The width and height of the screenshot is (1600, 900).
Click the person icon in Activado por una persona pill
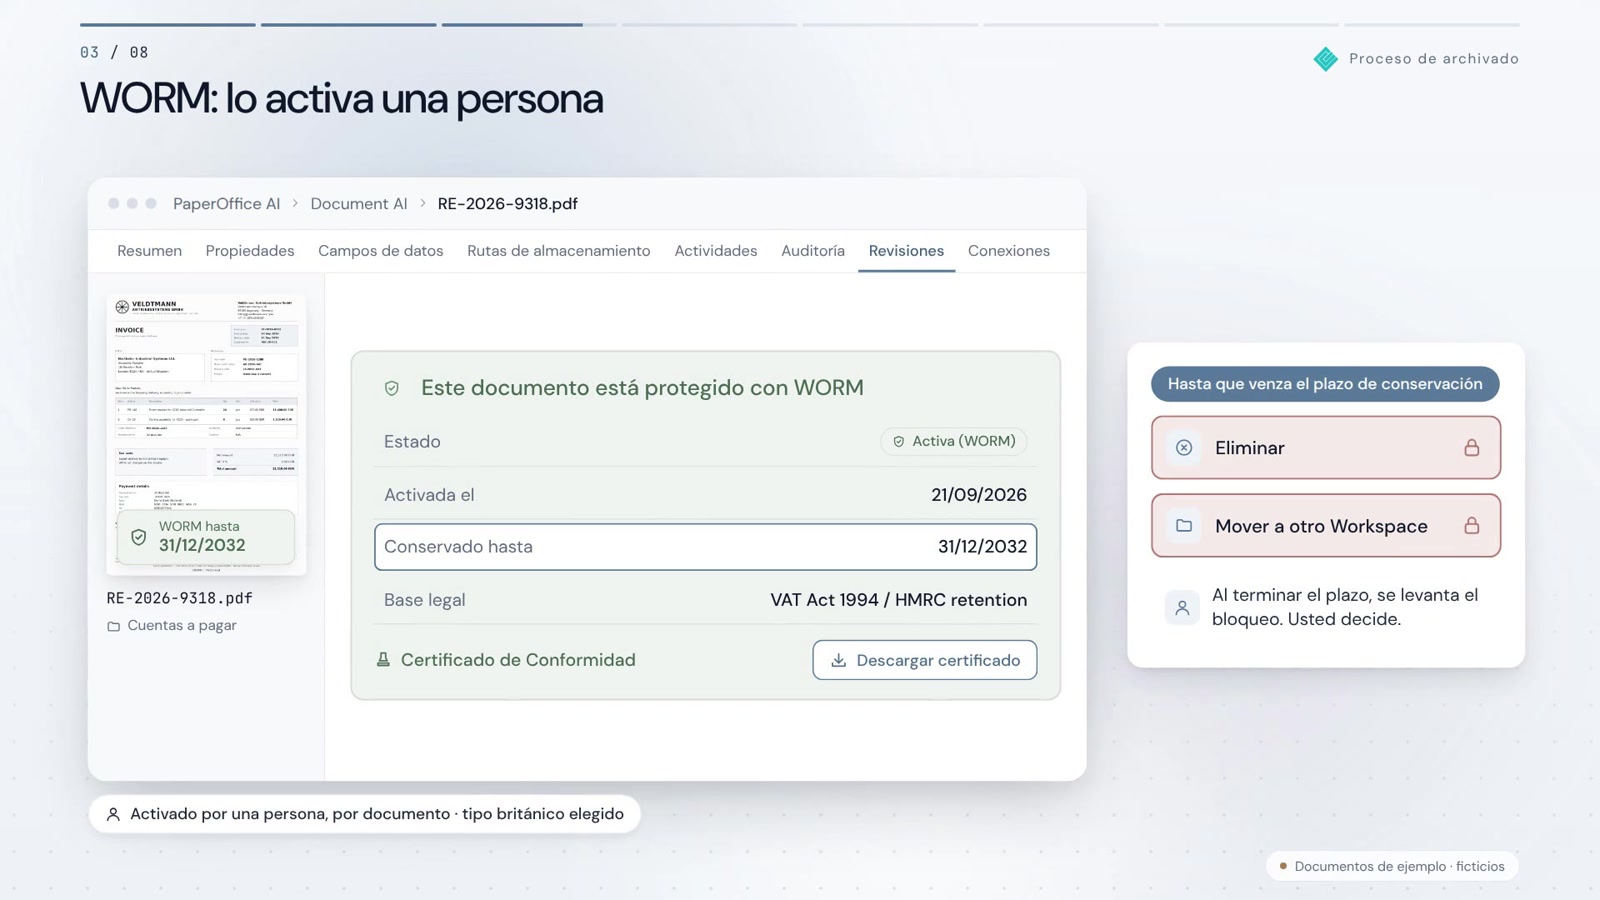pos(113,814)
